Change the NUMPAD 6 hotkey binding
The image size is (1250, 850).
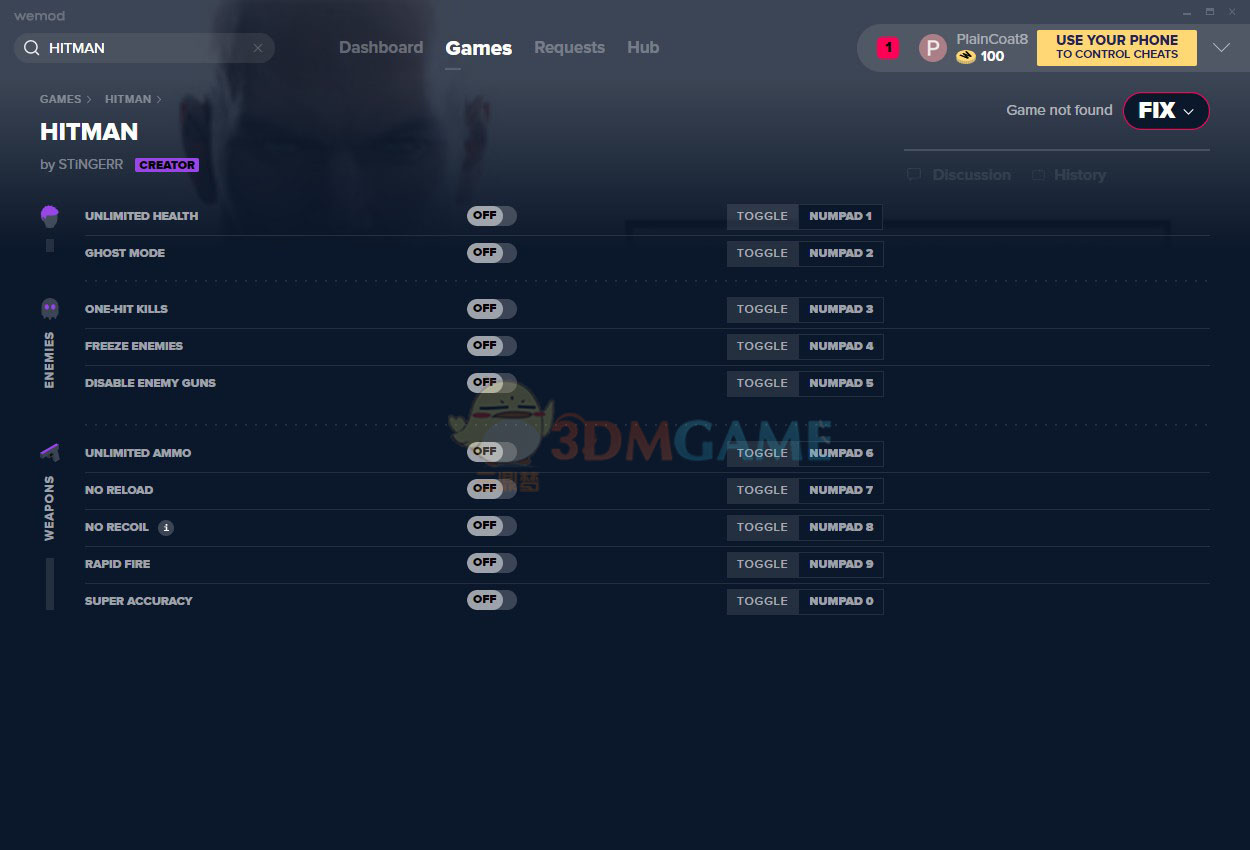tap(840, 453)
